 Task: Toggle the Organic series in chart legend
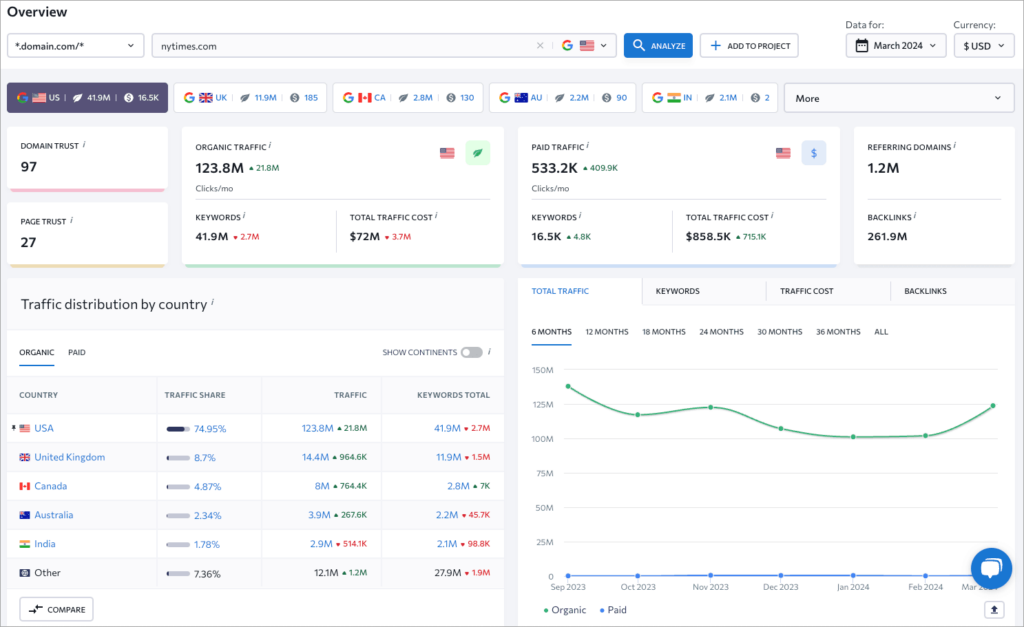tap(564, 610)
